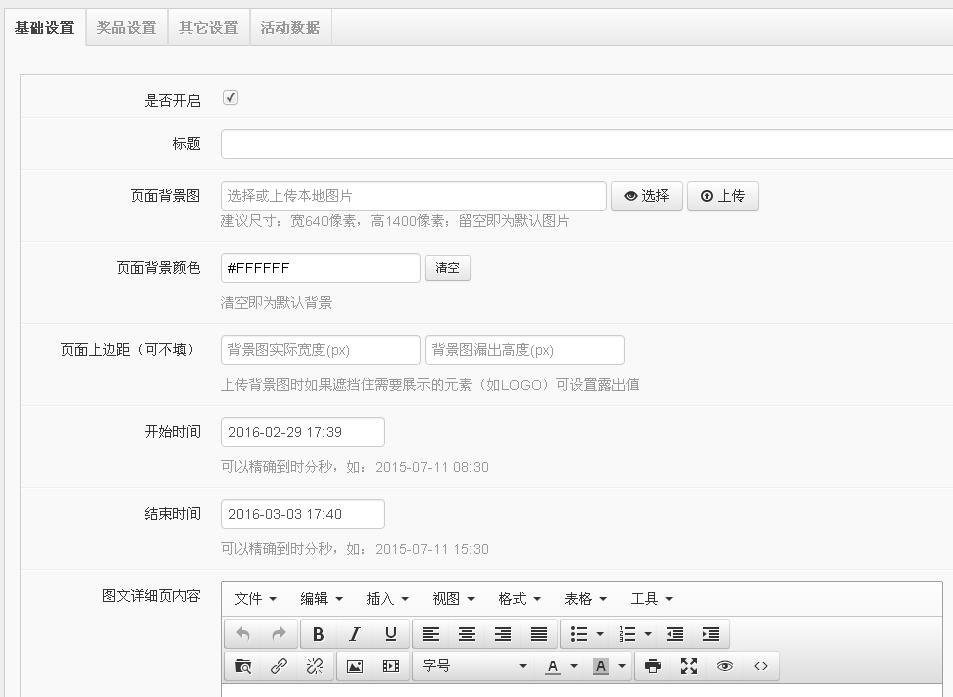Toggle fullscreen mode in the editor
This screenshot has width=953, height=697.
click(x=687, y=665)
